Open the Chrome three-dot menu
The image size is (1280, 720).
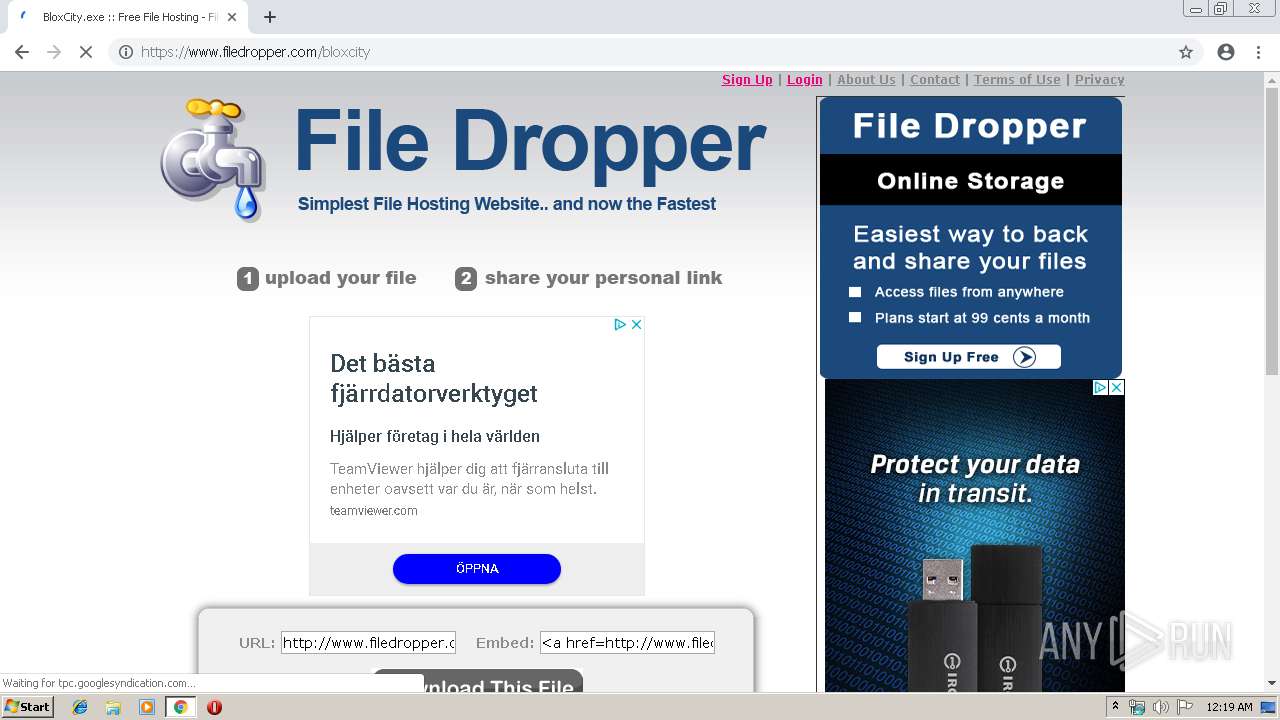pyautogui.click(x=1258, y=52)
